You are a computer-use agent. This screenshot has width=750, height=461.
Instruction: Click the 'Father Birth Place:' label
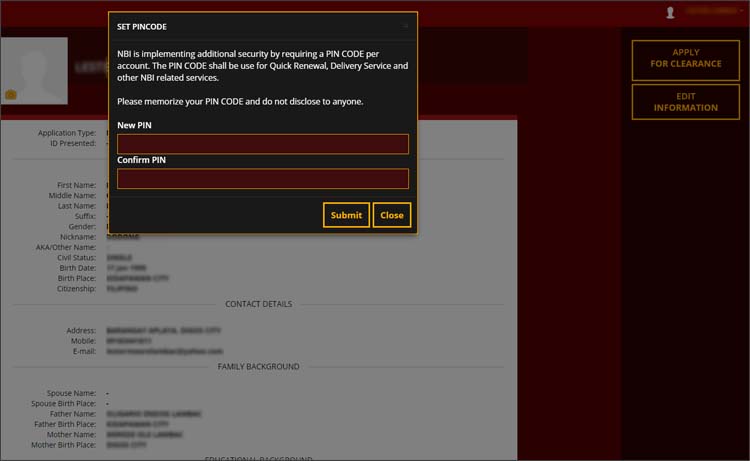(65, 424)
